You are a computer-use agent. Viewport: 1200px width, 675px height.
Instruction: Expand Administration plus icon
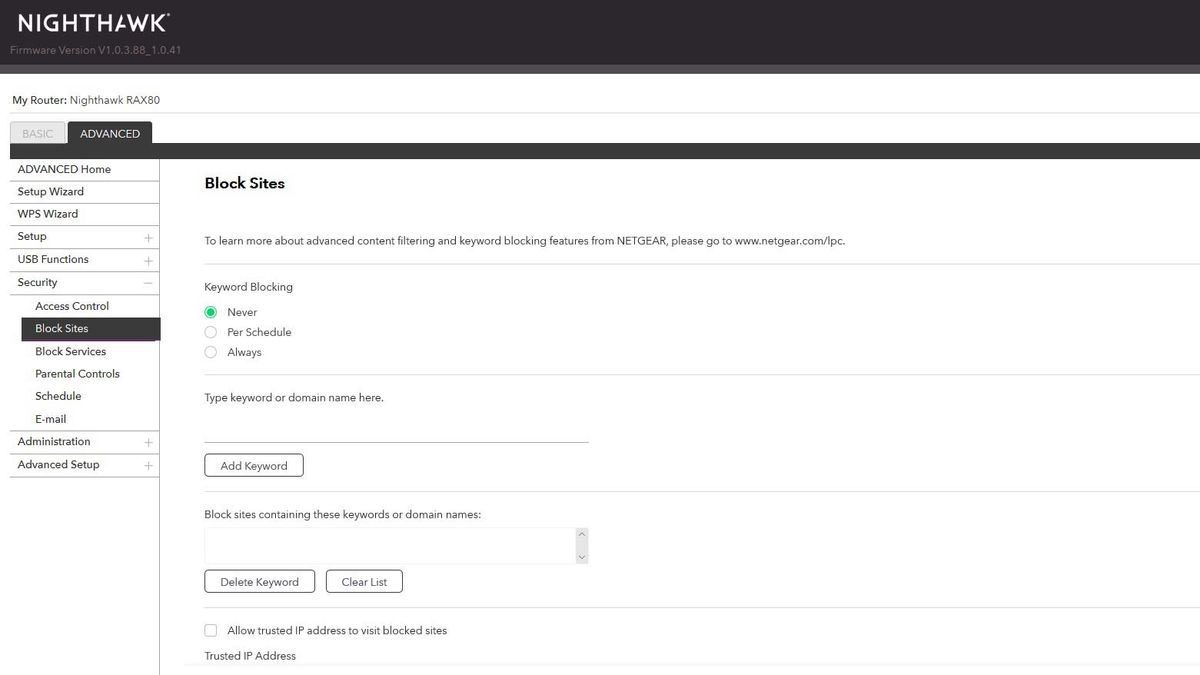click(x=148, y=442)
